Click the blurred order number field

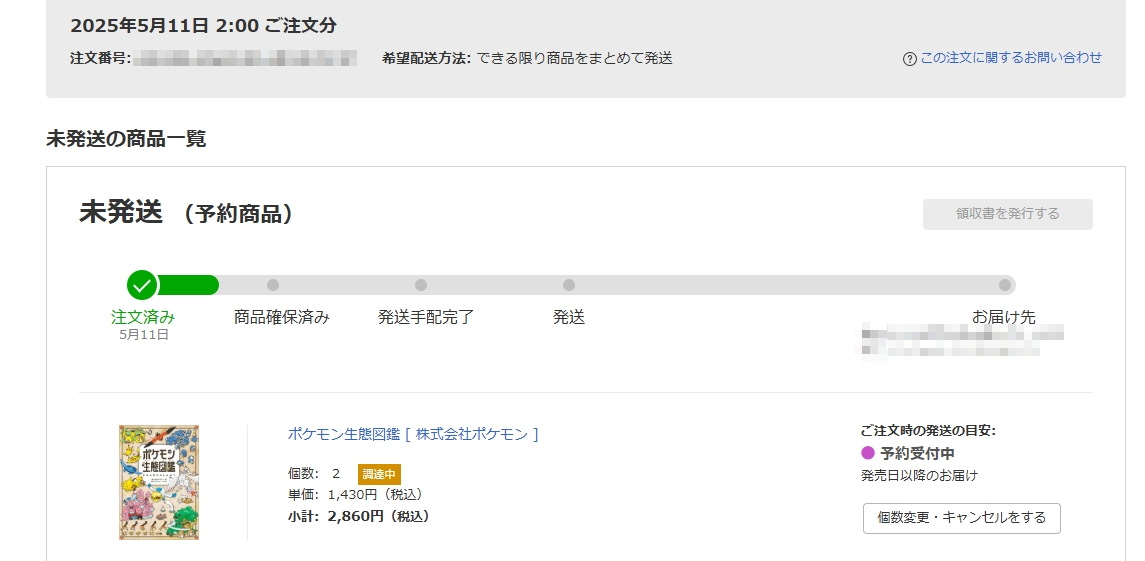click(x=245, y=58)
